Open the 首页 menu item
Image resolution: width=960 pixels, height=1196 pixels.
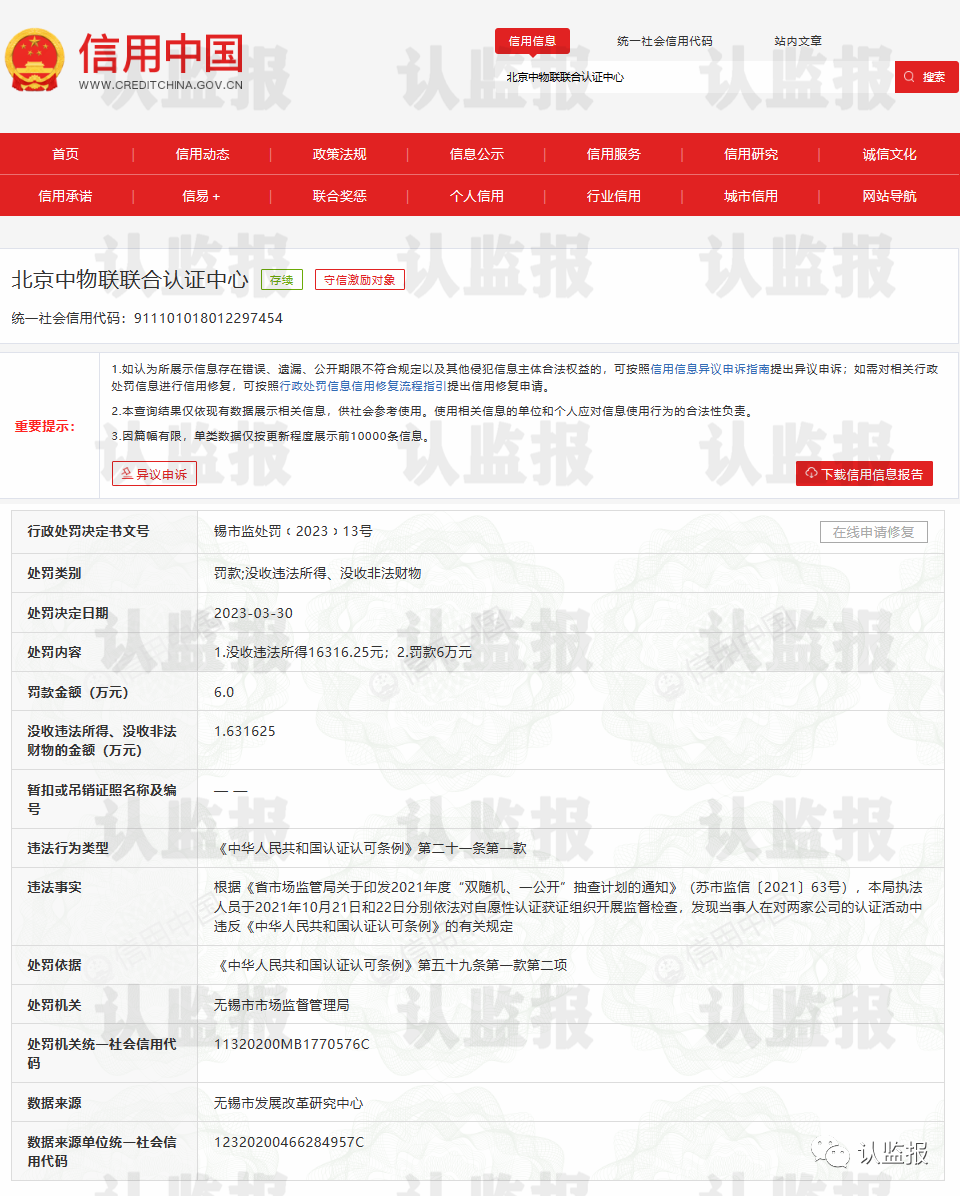tap(66, 154)
